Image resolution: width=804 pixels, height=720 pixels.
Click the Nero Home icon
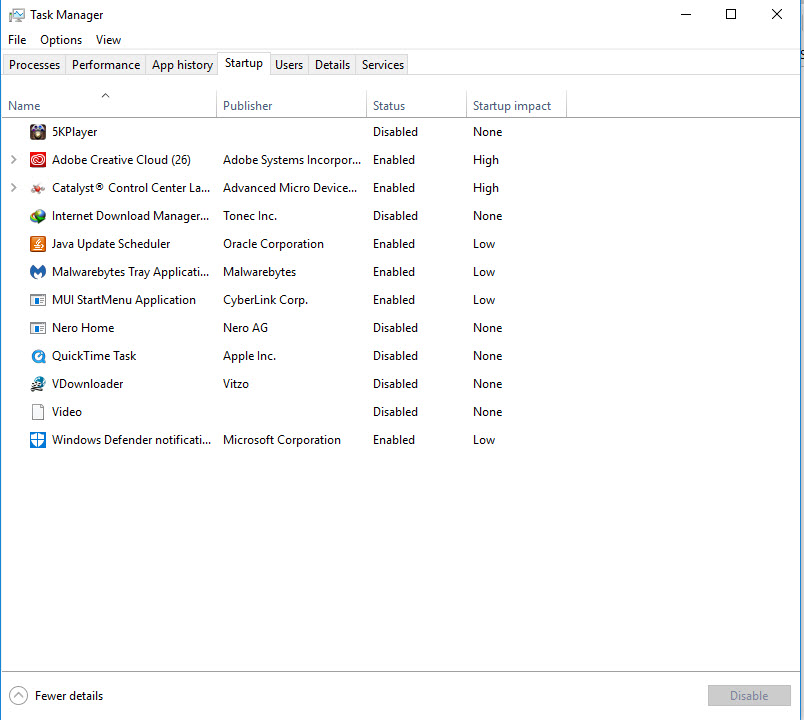click(38, 328)
